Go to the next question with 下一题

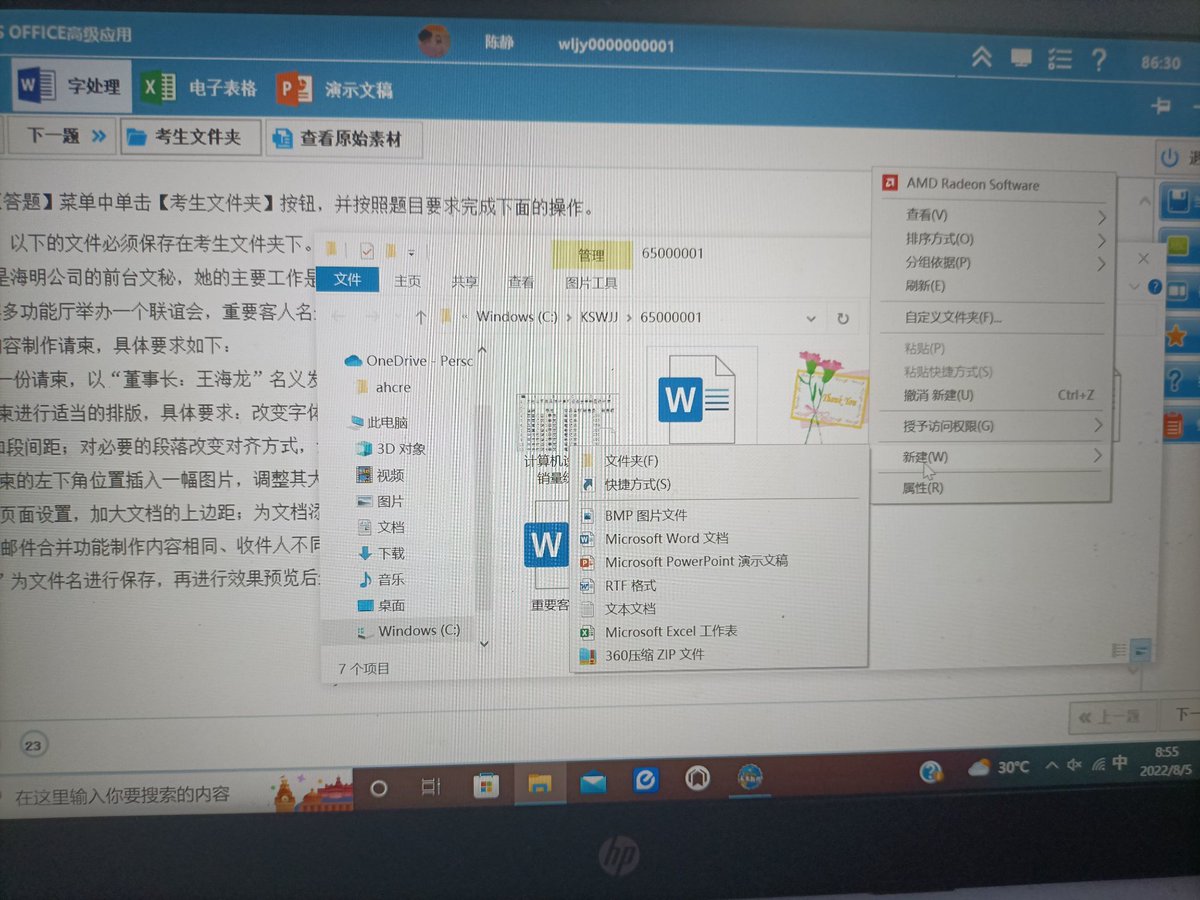60,136
